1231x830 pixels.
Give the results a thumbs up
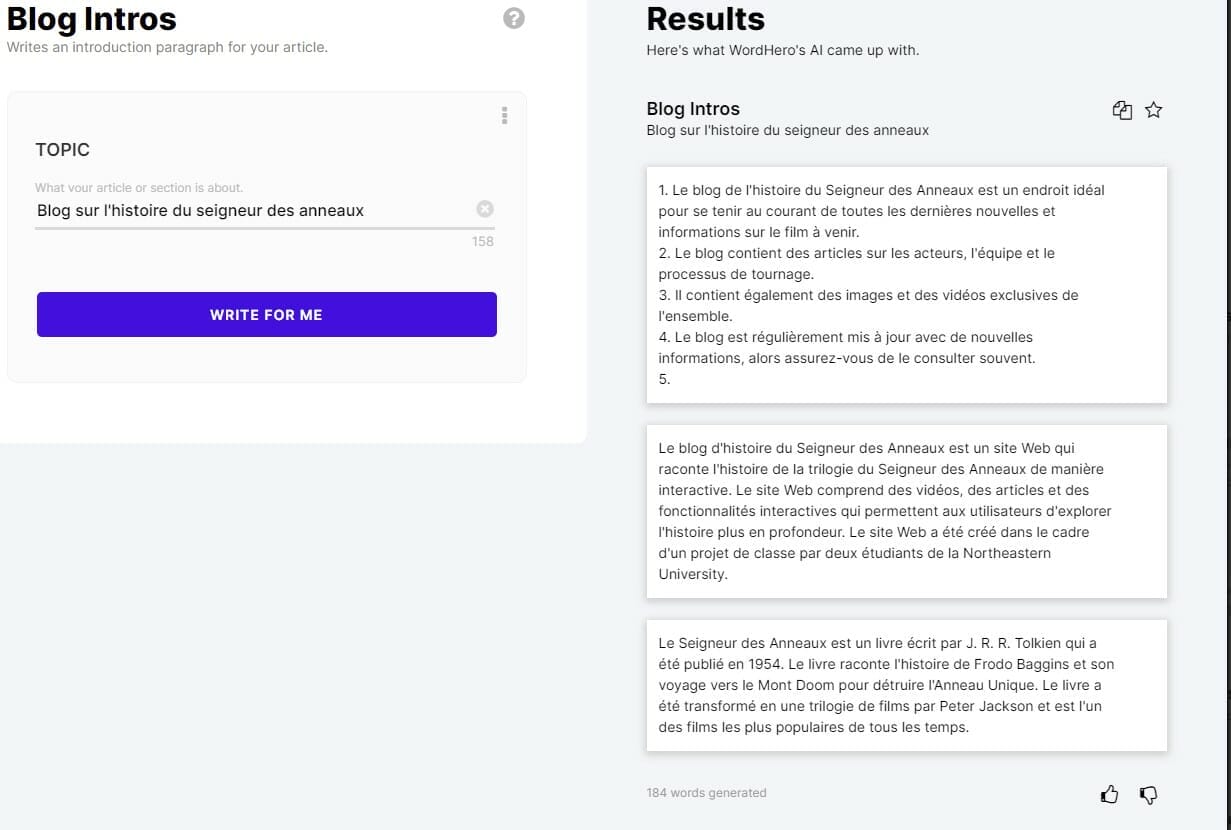click(1109, 795)
